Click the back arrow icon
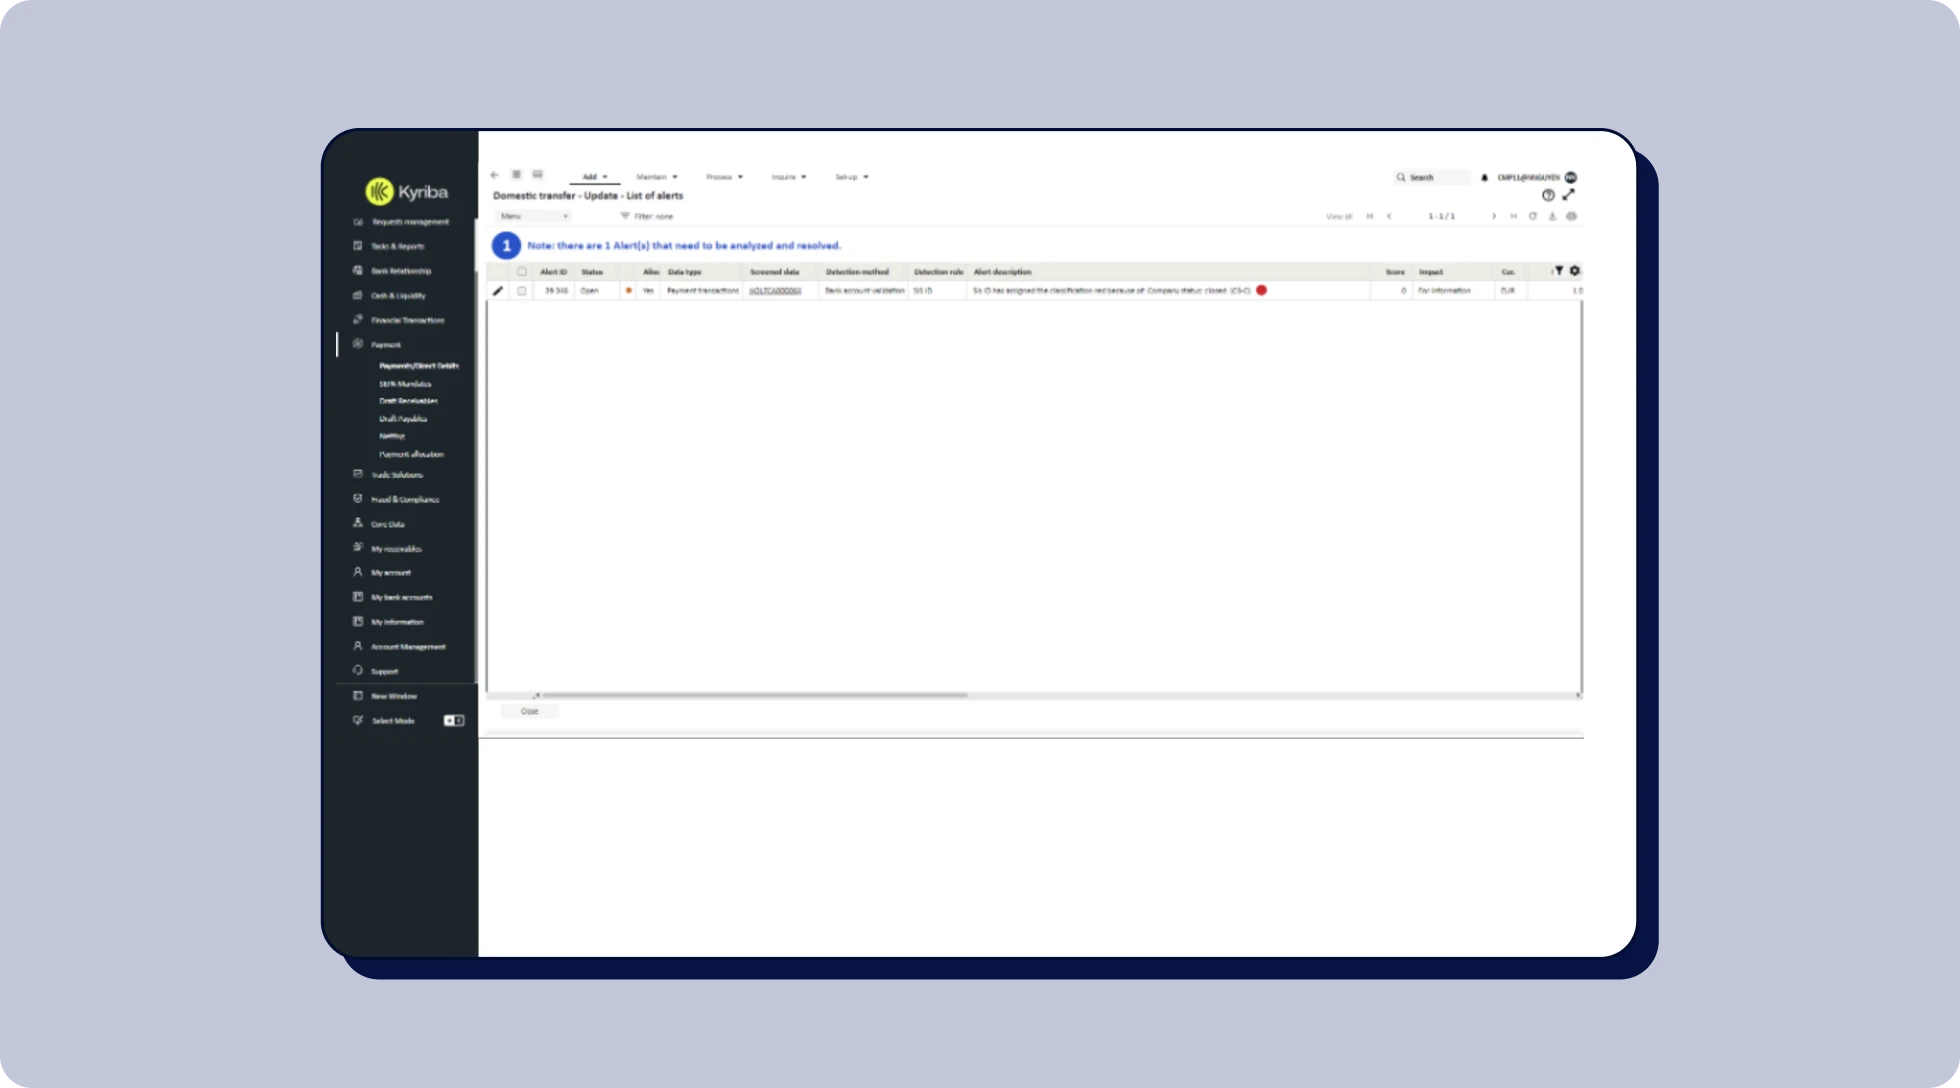1960x1088 pixels. click(x=494, y=175)
